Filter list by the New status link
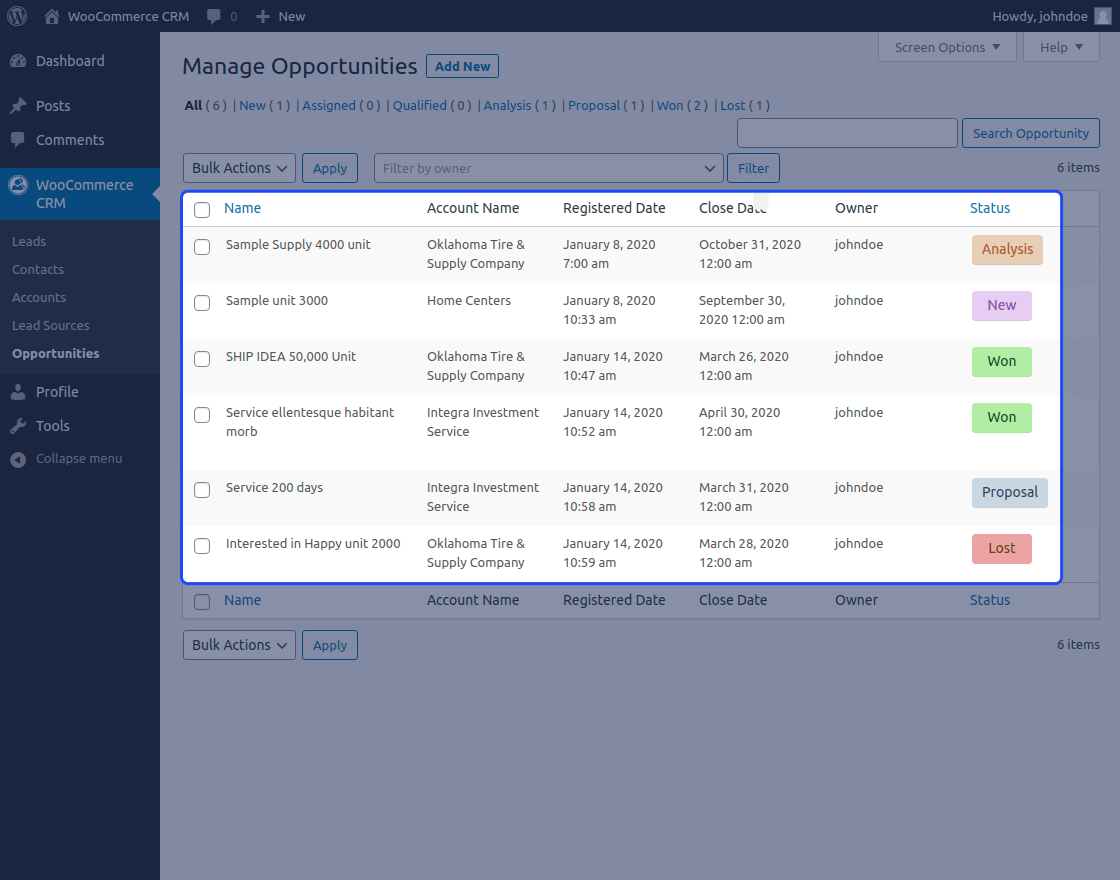The image size is (1120, 880). click(x=252, y=106)
